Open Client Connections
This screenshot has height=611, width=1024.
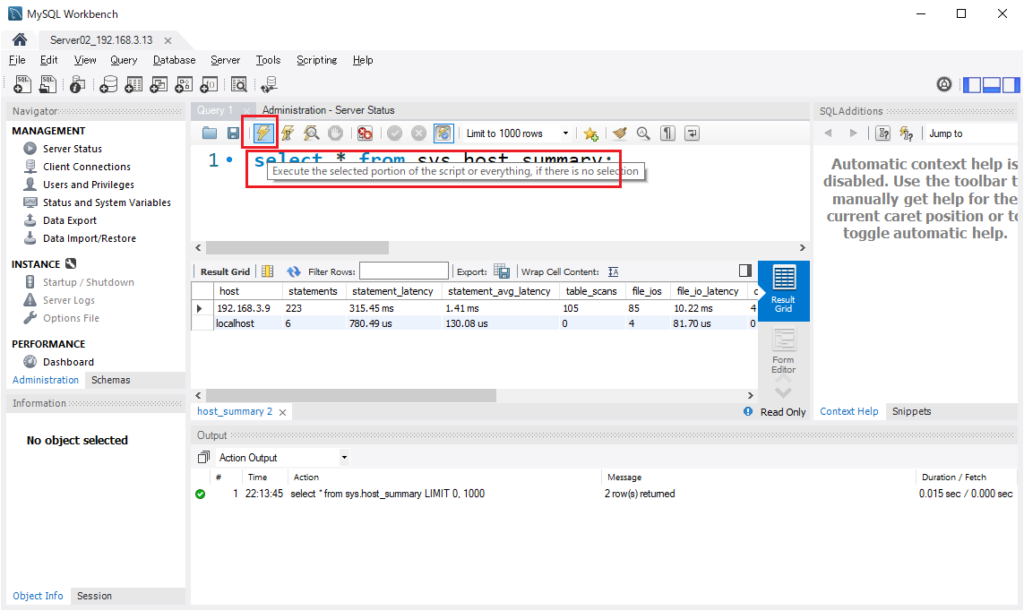87,166
